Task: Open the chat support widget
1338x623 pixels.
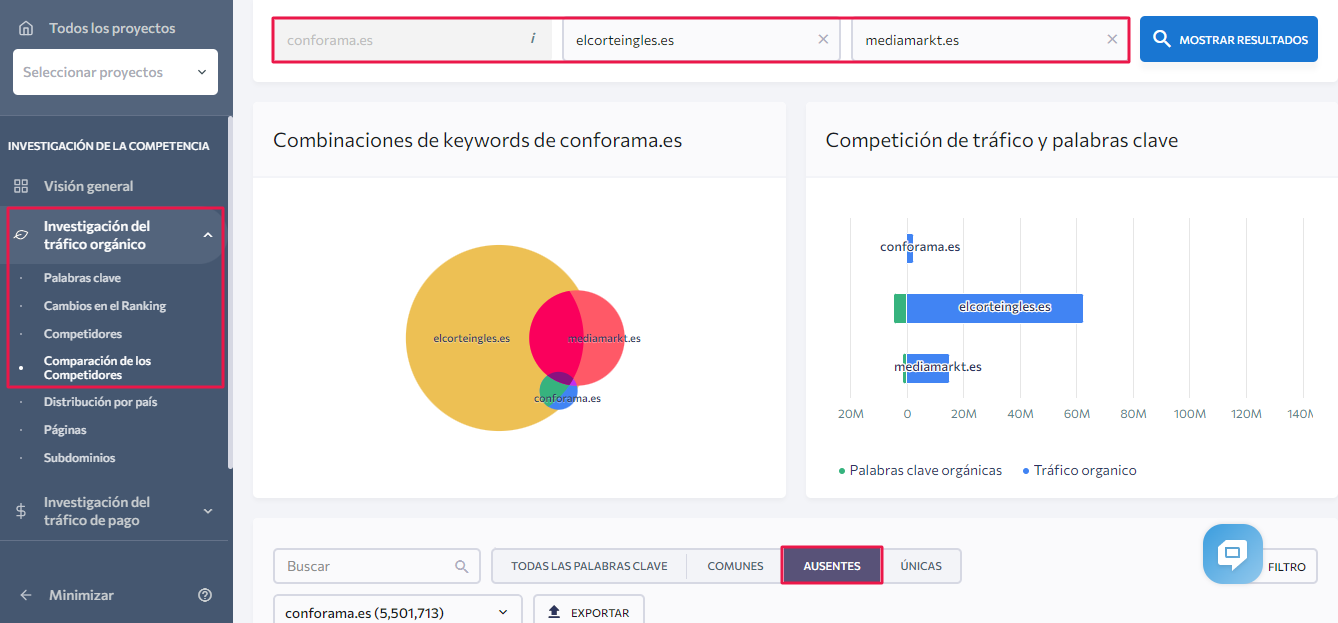Action: coord(1232,554)
